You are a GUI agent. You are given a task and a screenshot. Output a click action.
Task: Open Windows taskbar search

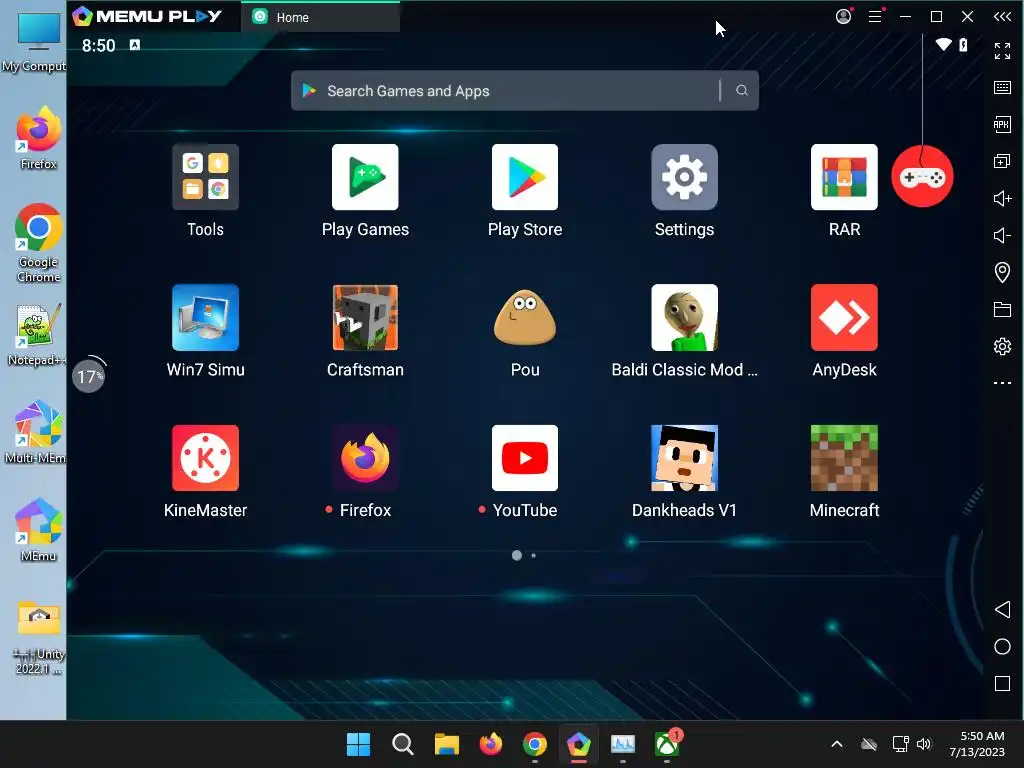tap(402, 744)
